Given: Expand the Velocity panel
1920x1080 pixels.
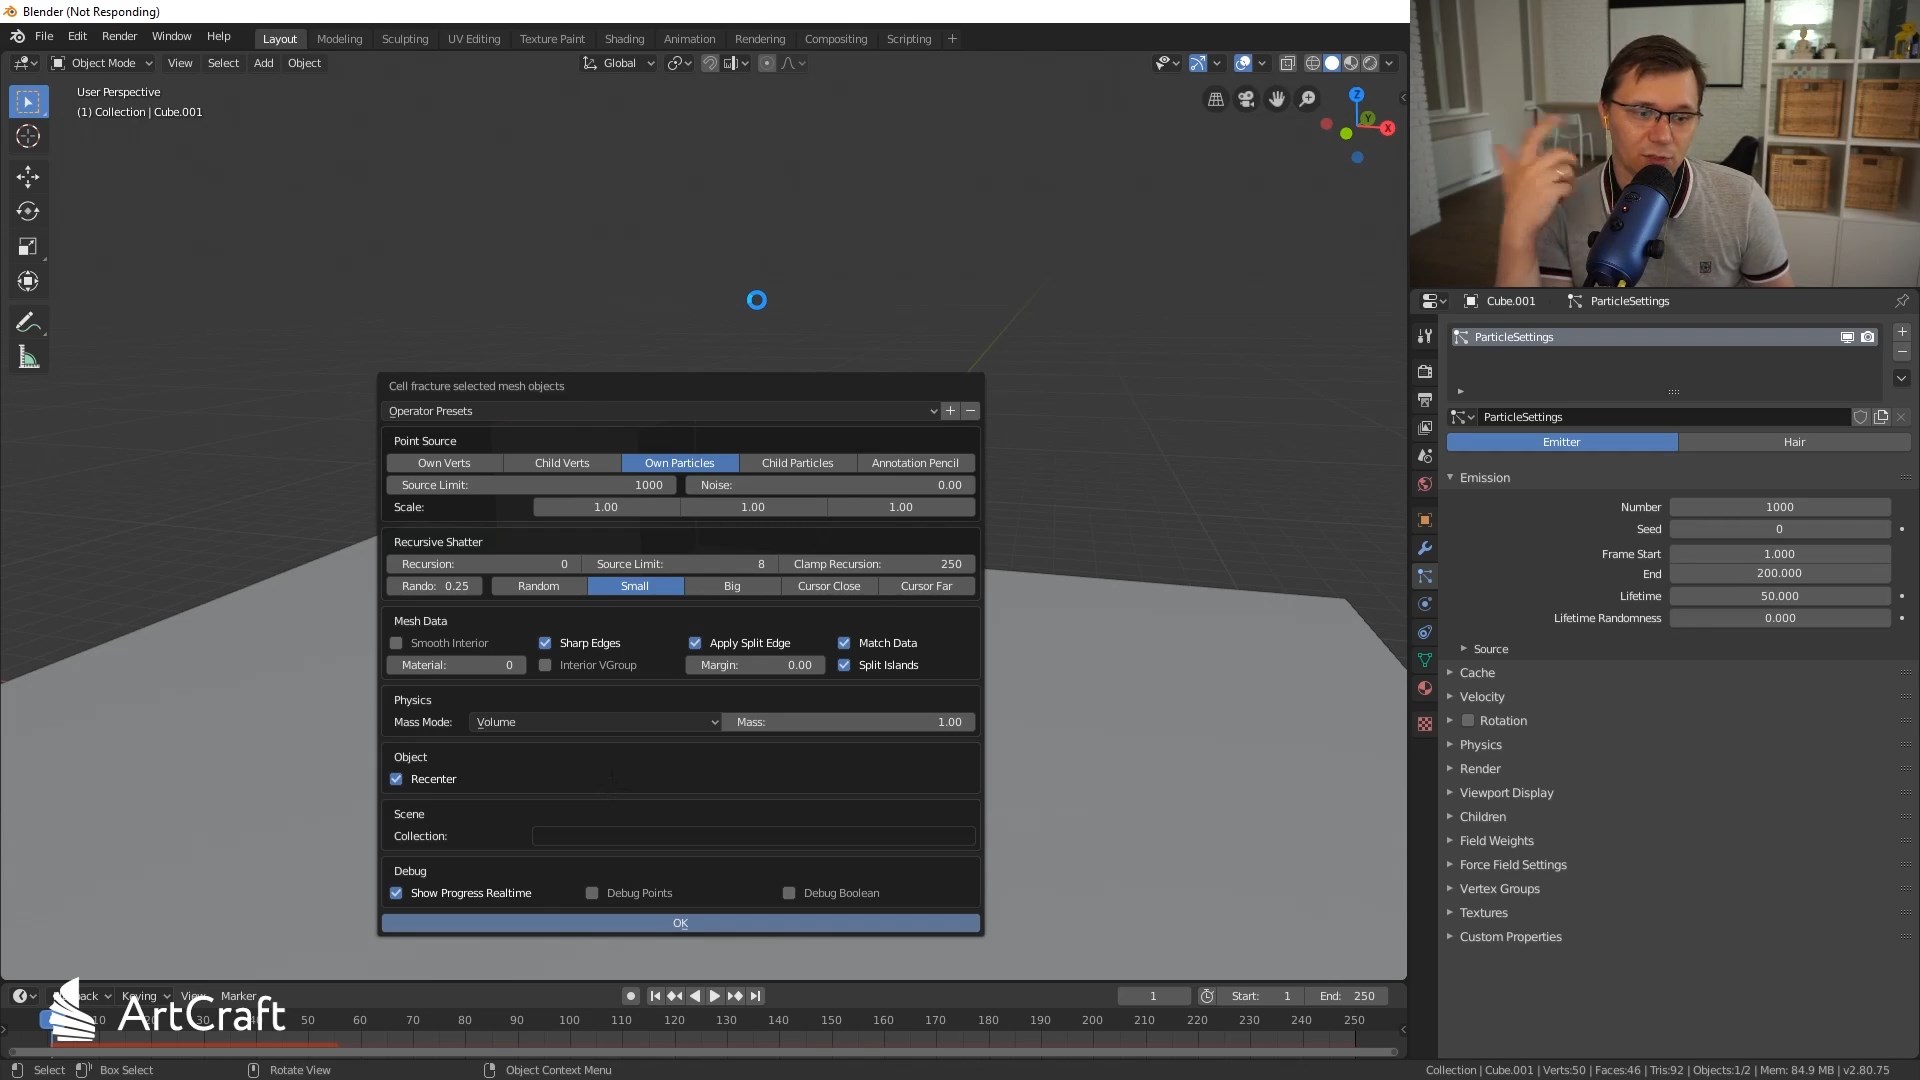Looking at the screenshot, I should click(1481, 697).
